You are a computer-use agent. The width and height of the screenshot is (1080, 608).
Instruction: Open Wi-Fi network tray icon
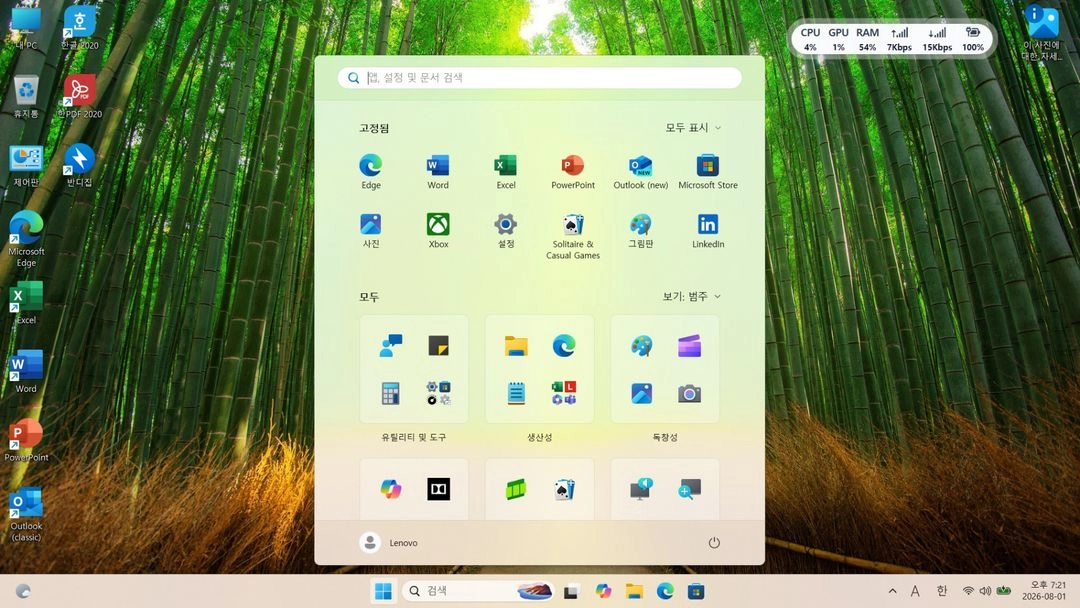point(968,591)
